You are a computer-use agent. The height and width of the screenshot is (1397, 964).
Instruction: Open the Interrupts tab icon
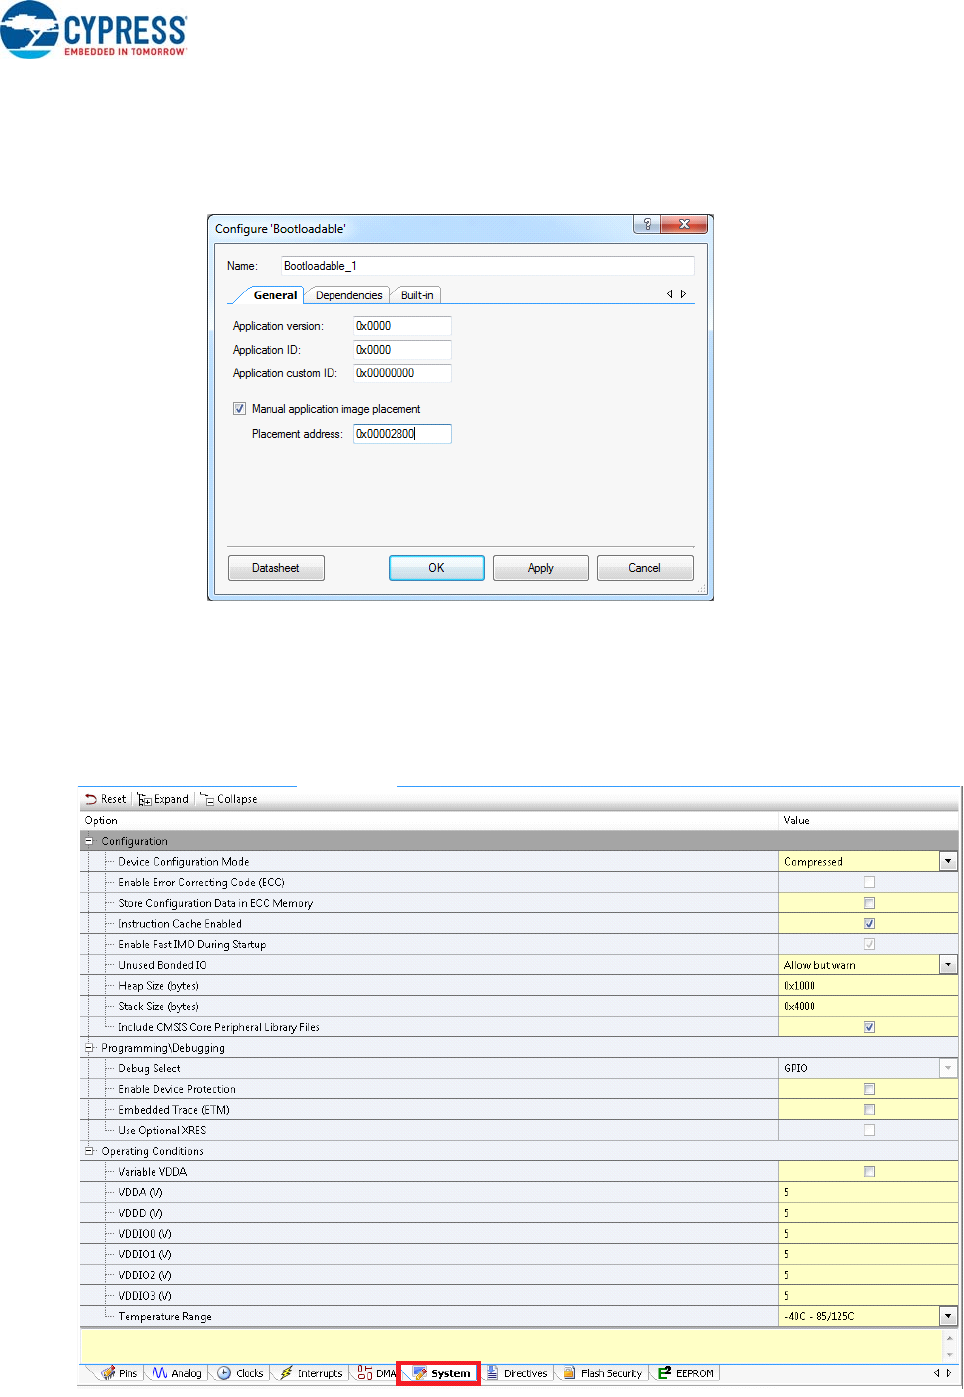click(x=286, y=1373)
